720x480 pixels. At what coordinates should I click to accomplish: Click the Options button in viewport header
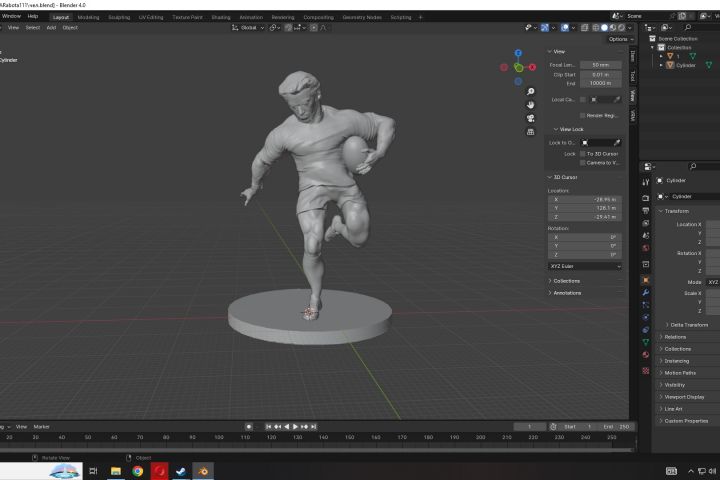point(619,39)
